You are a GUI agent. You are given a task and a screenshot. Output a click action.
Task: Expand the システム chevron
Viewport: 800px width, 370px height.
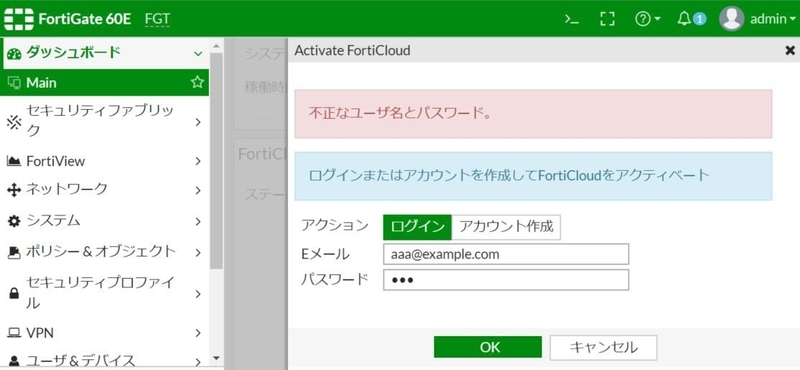(198, 221)
